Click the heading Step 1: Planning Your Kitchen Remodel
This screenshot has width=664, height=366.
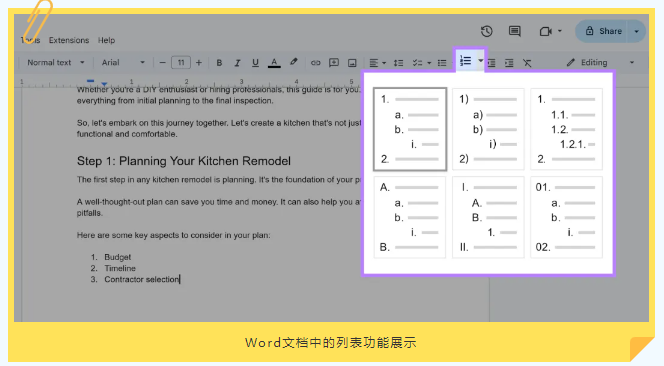point(184,161)
